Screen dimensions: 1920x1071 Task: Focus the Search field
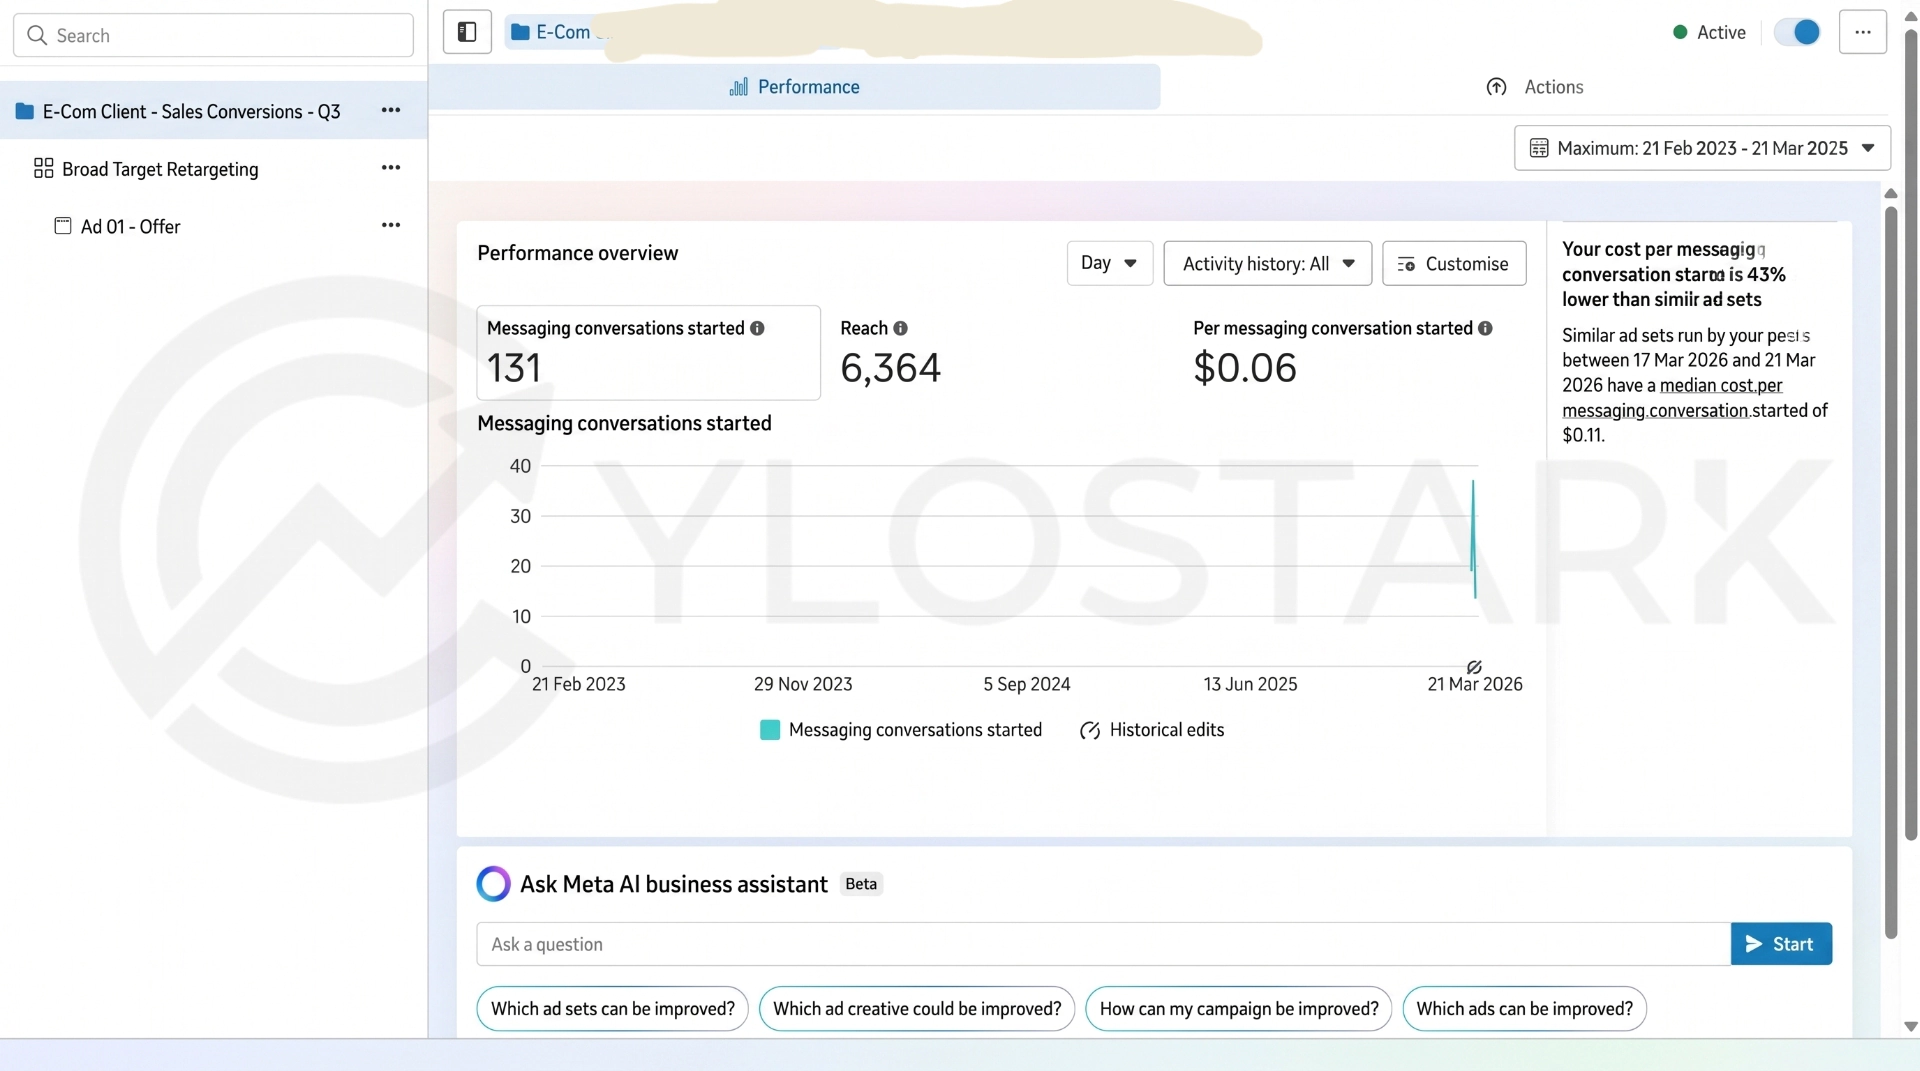[x=213, y=35]
